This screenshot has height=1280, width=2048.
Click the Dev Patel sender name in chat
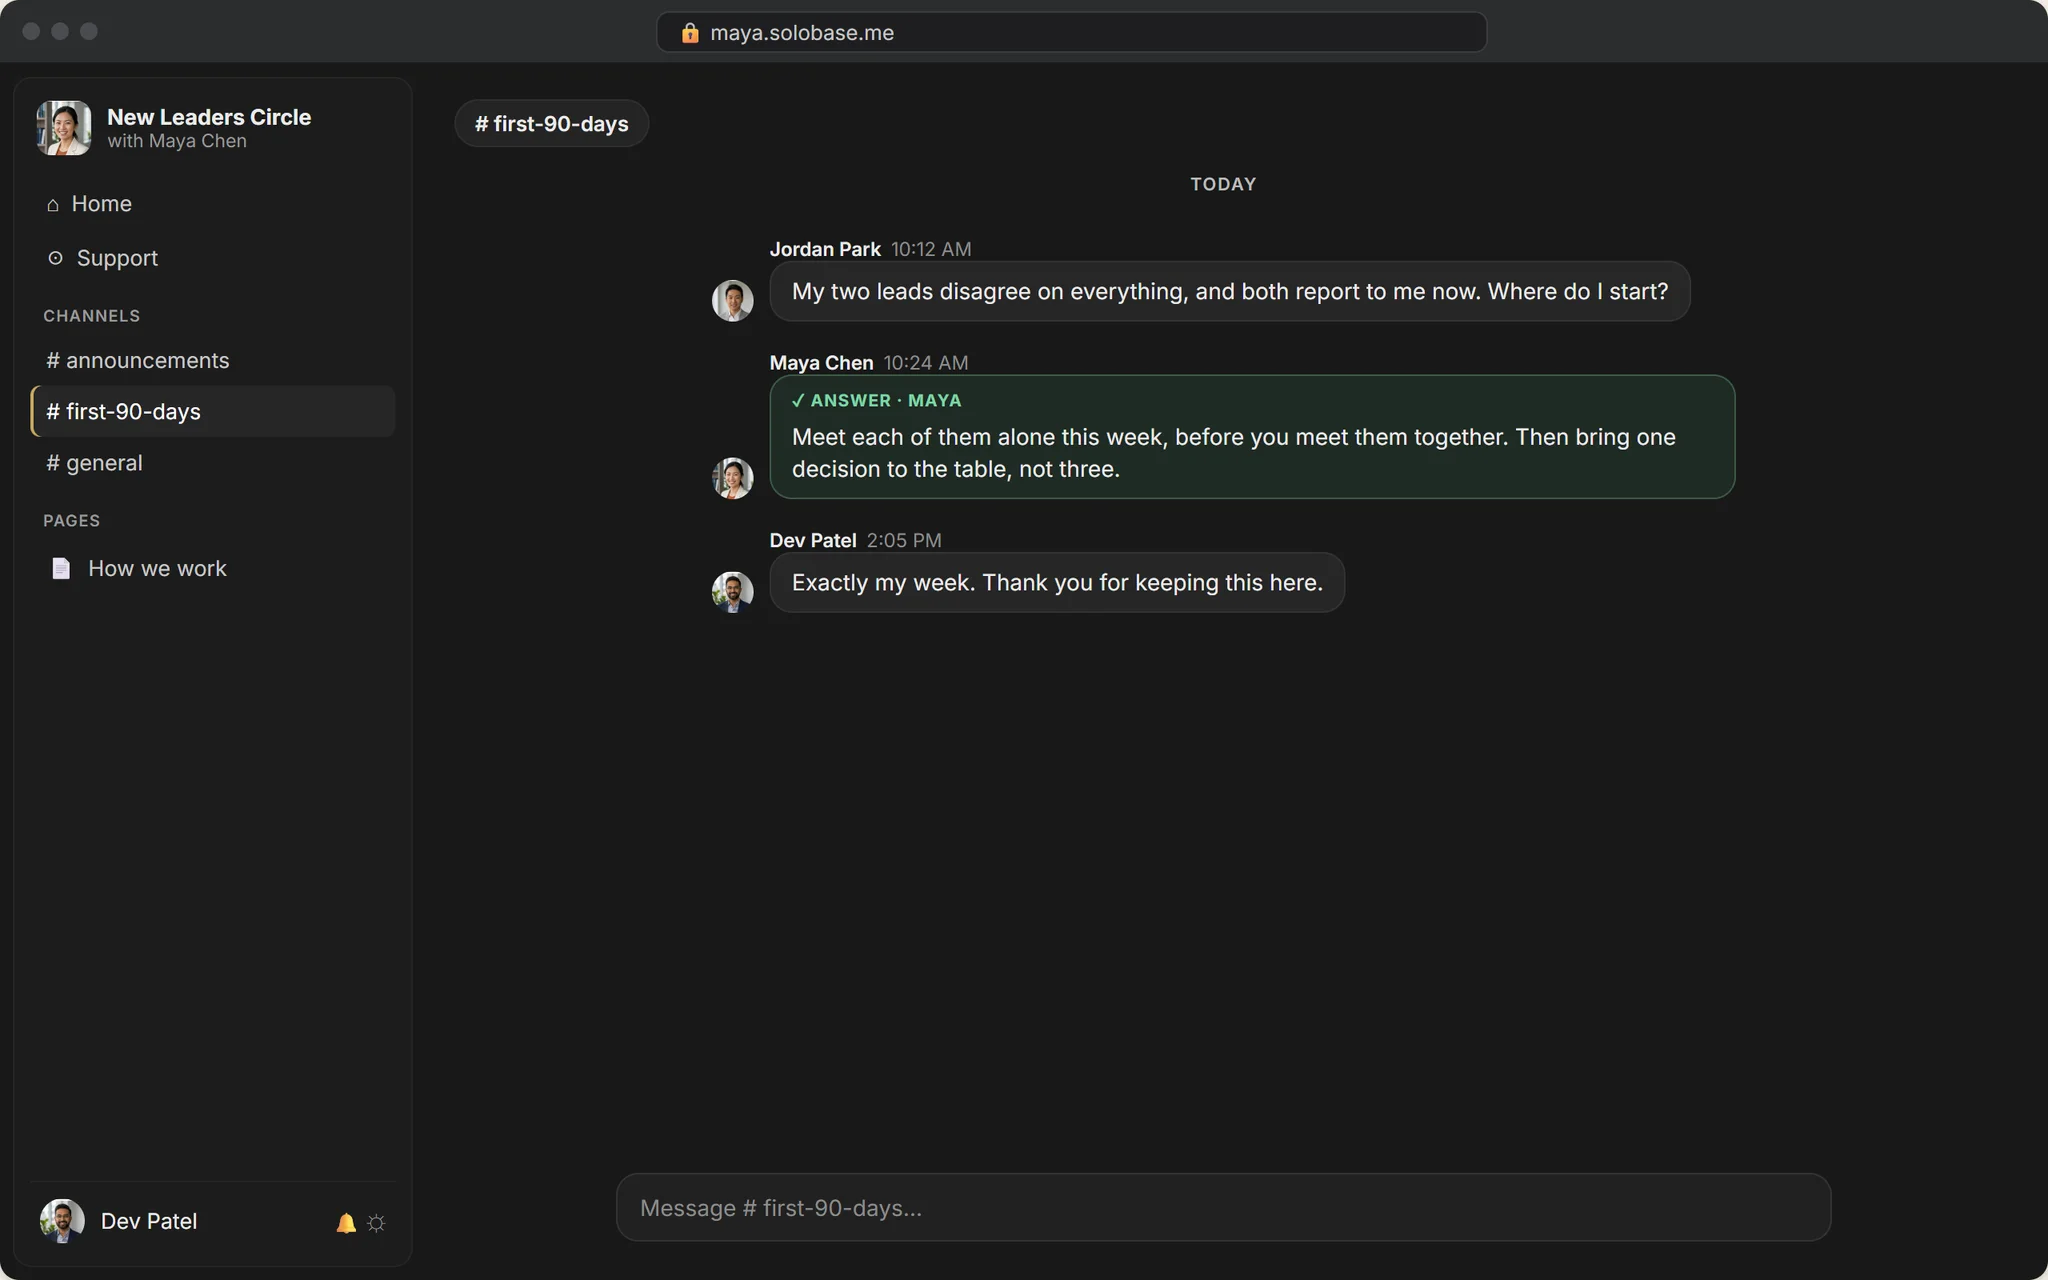pos(813,540)
